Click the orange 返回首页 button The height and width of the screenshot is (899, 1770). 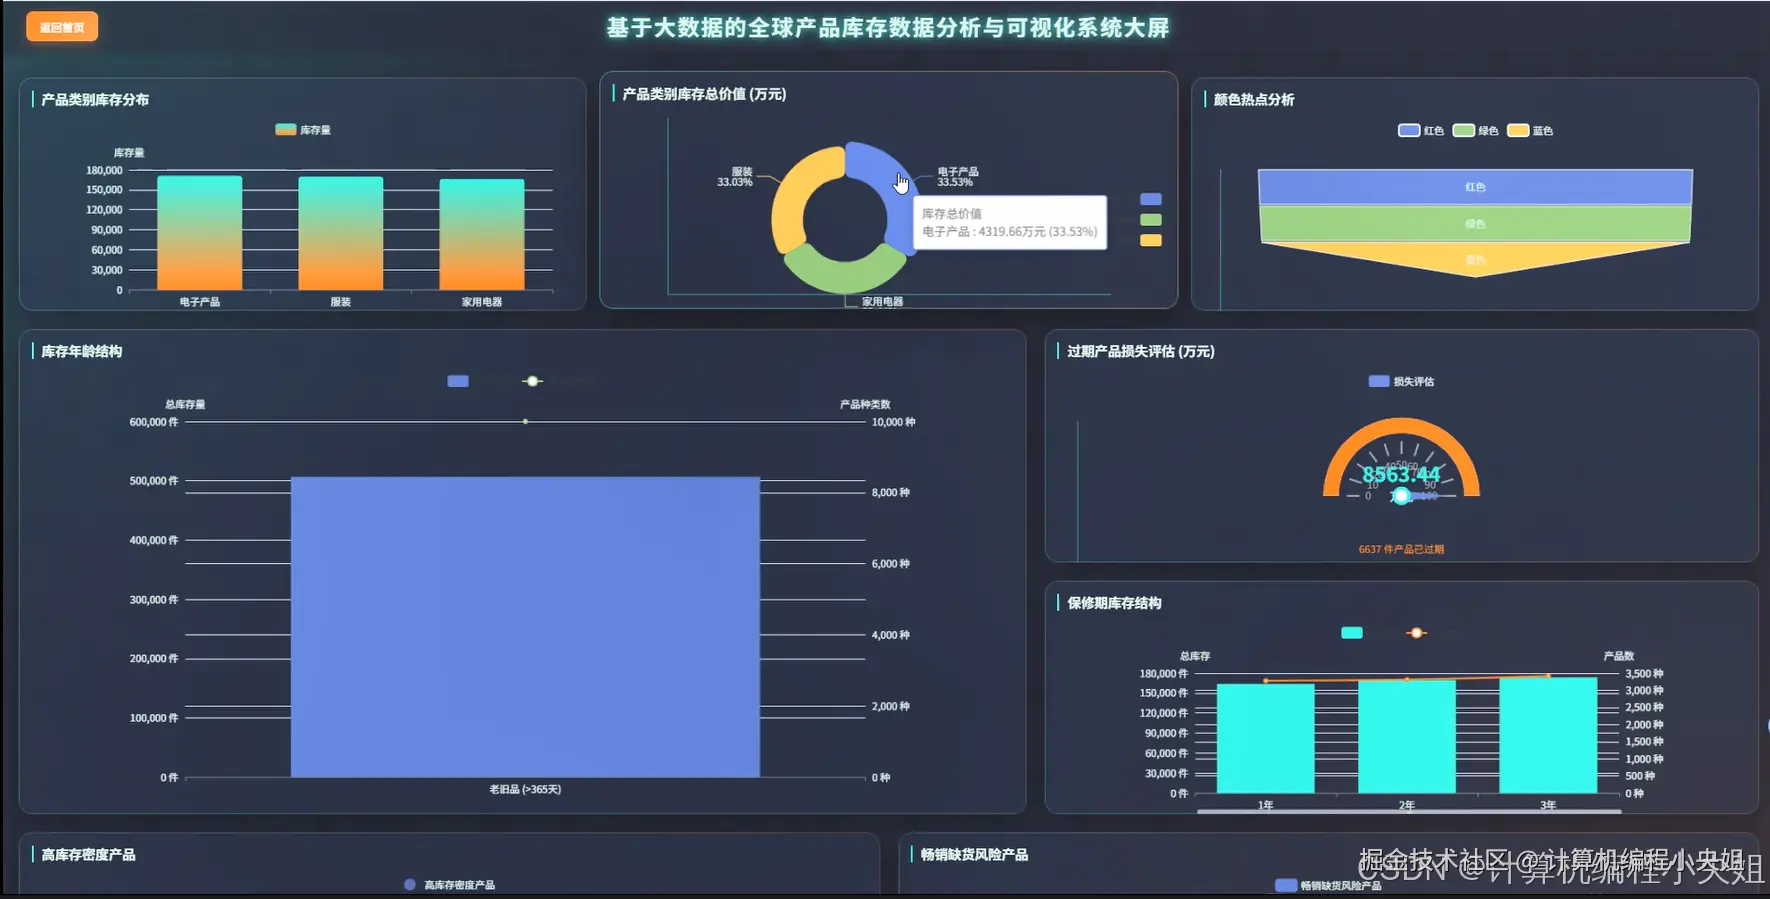click(62, 27)
